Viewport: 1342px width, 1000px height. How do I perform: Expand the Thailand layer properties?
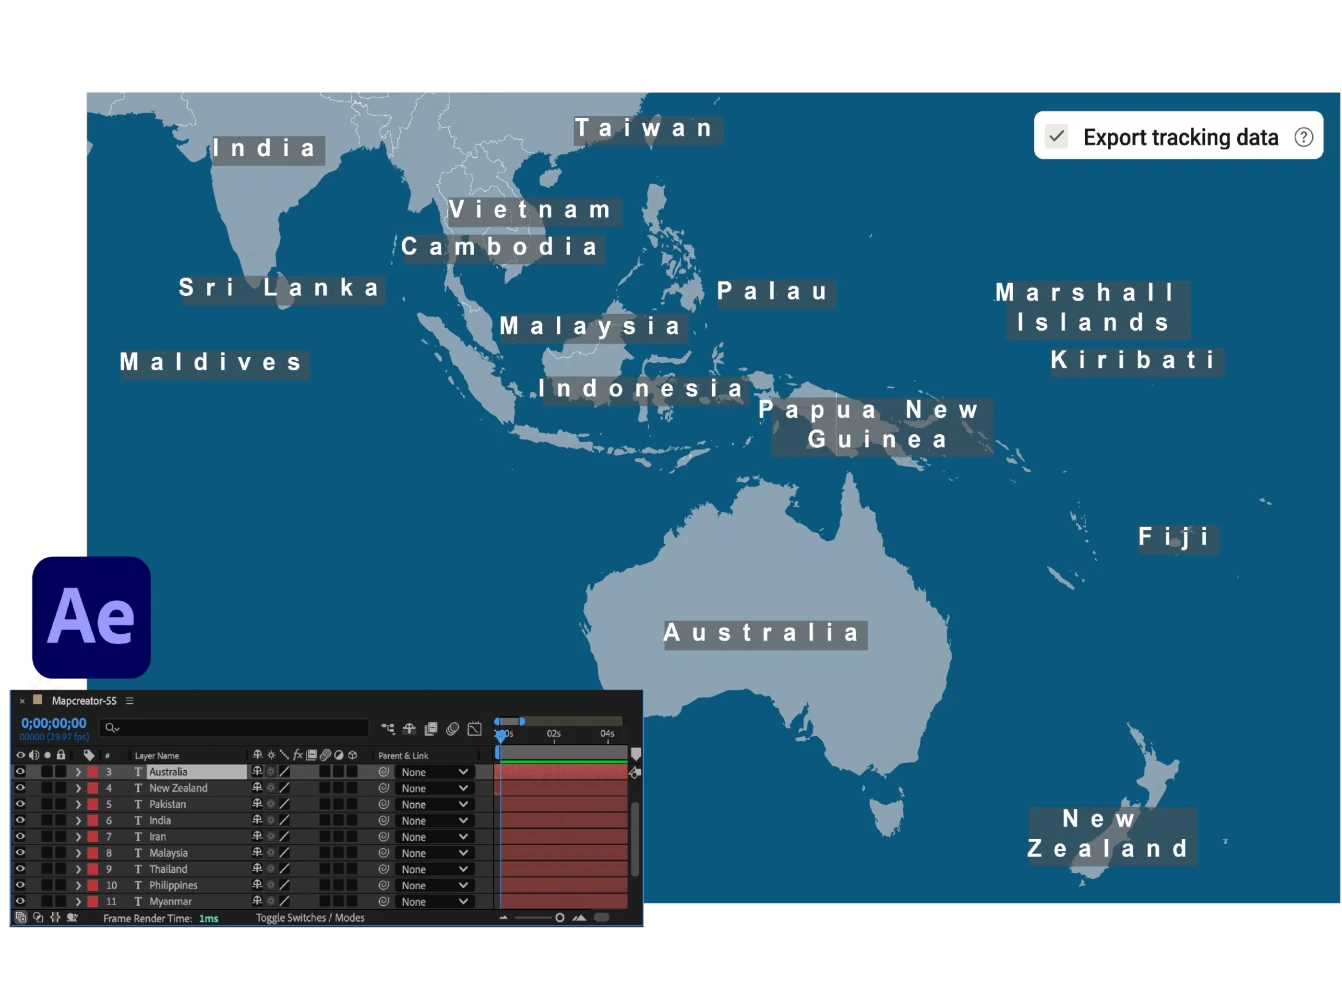[x=78, y=869]
